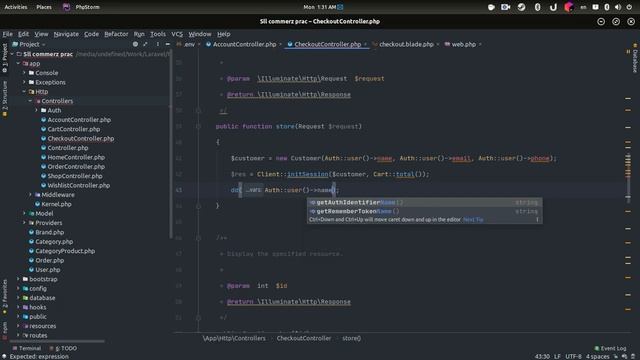640x360 pixels.
Task: Click the keyboard language 'en' indicator
Action: pos(583,7)
